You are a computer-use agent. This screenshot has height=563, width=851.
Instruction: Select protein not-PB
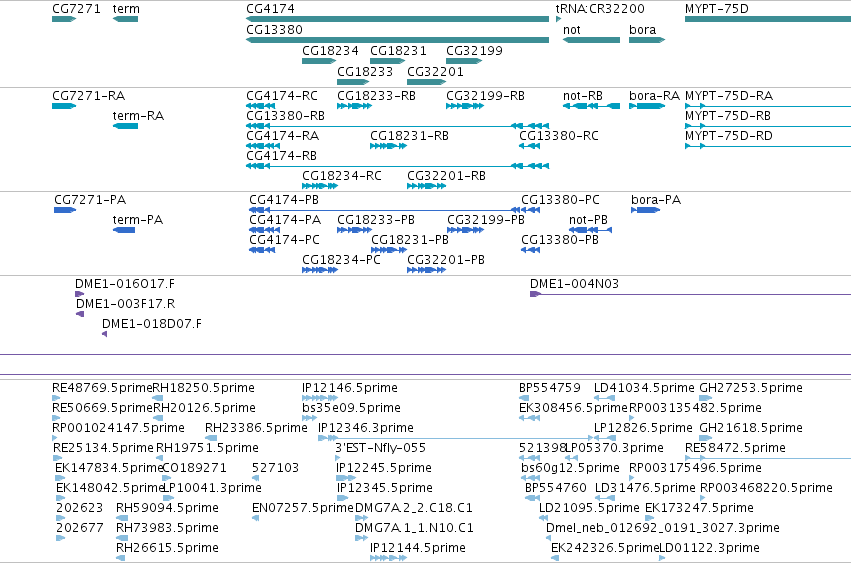[590, 230]
